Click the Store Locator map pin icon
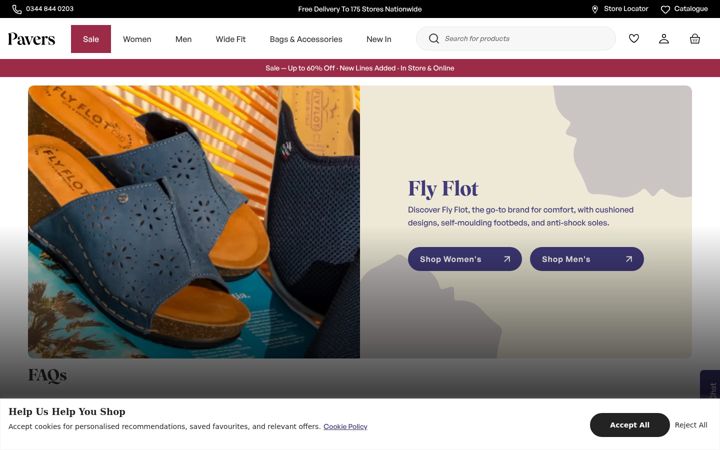 [x=595, y=9]
